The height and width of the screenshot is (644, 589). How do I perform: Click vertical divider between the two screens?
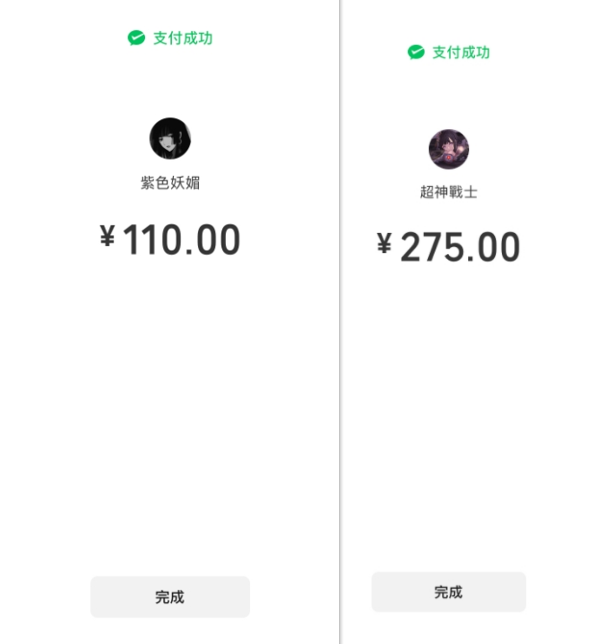[x=340, y=322]
